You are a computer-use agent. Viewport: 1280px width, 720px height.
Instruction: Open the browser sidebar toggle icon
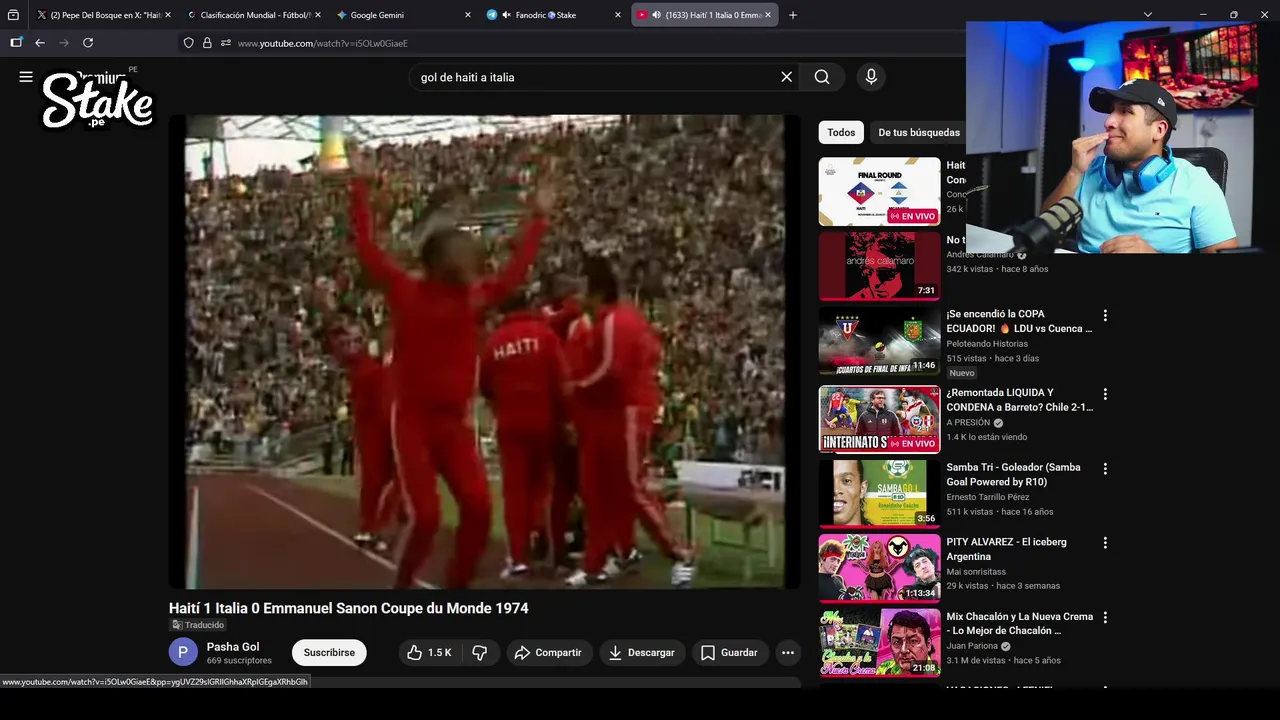tap(16, 43)
